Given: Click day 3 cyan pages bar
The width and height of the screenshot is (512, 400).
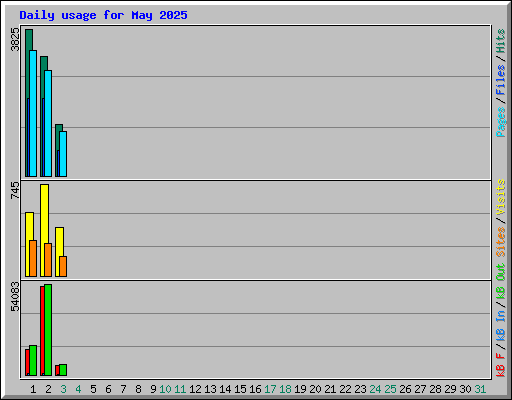Looking at the screenshot, I should [63, 154].
